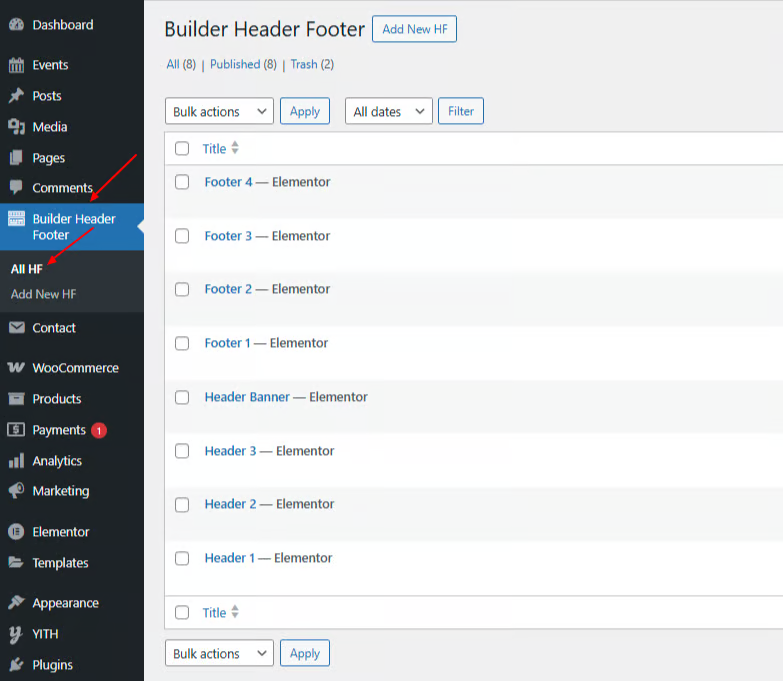The image size is (783, 681).
Task: Click the Posts pushpin icon
Action: [16, 96]
